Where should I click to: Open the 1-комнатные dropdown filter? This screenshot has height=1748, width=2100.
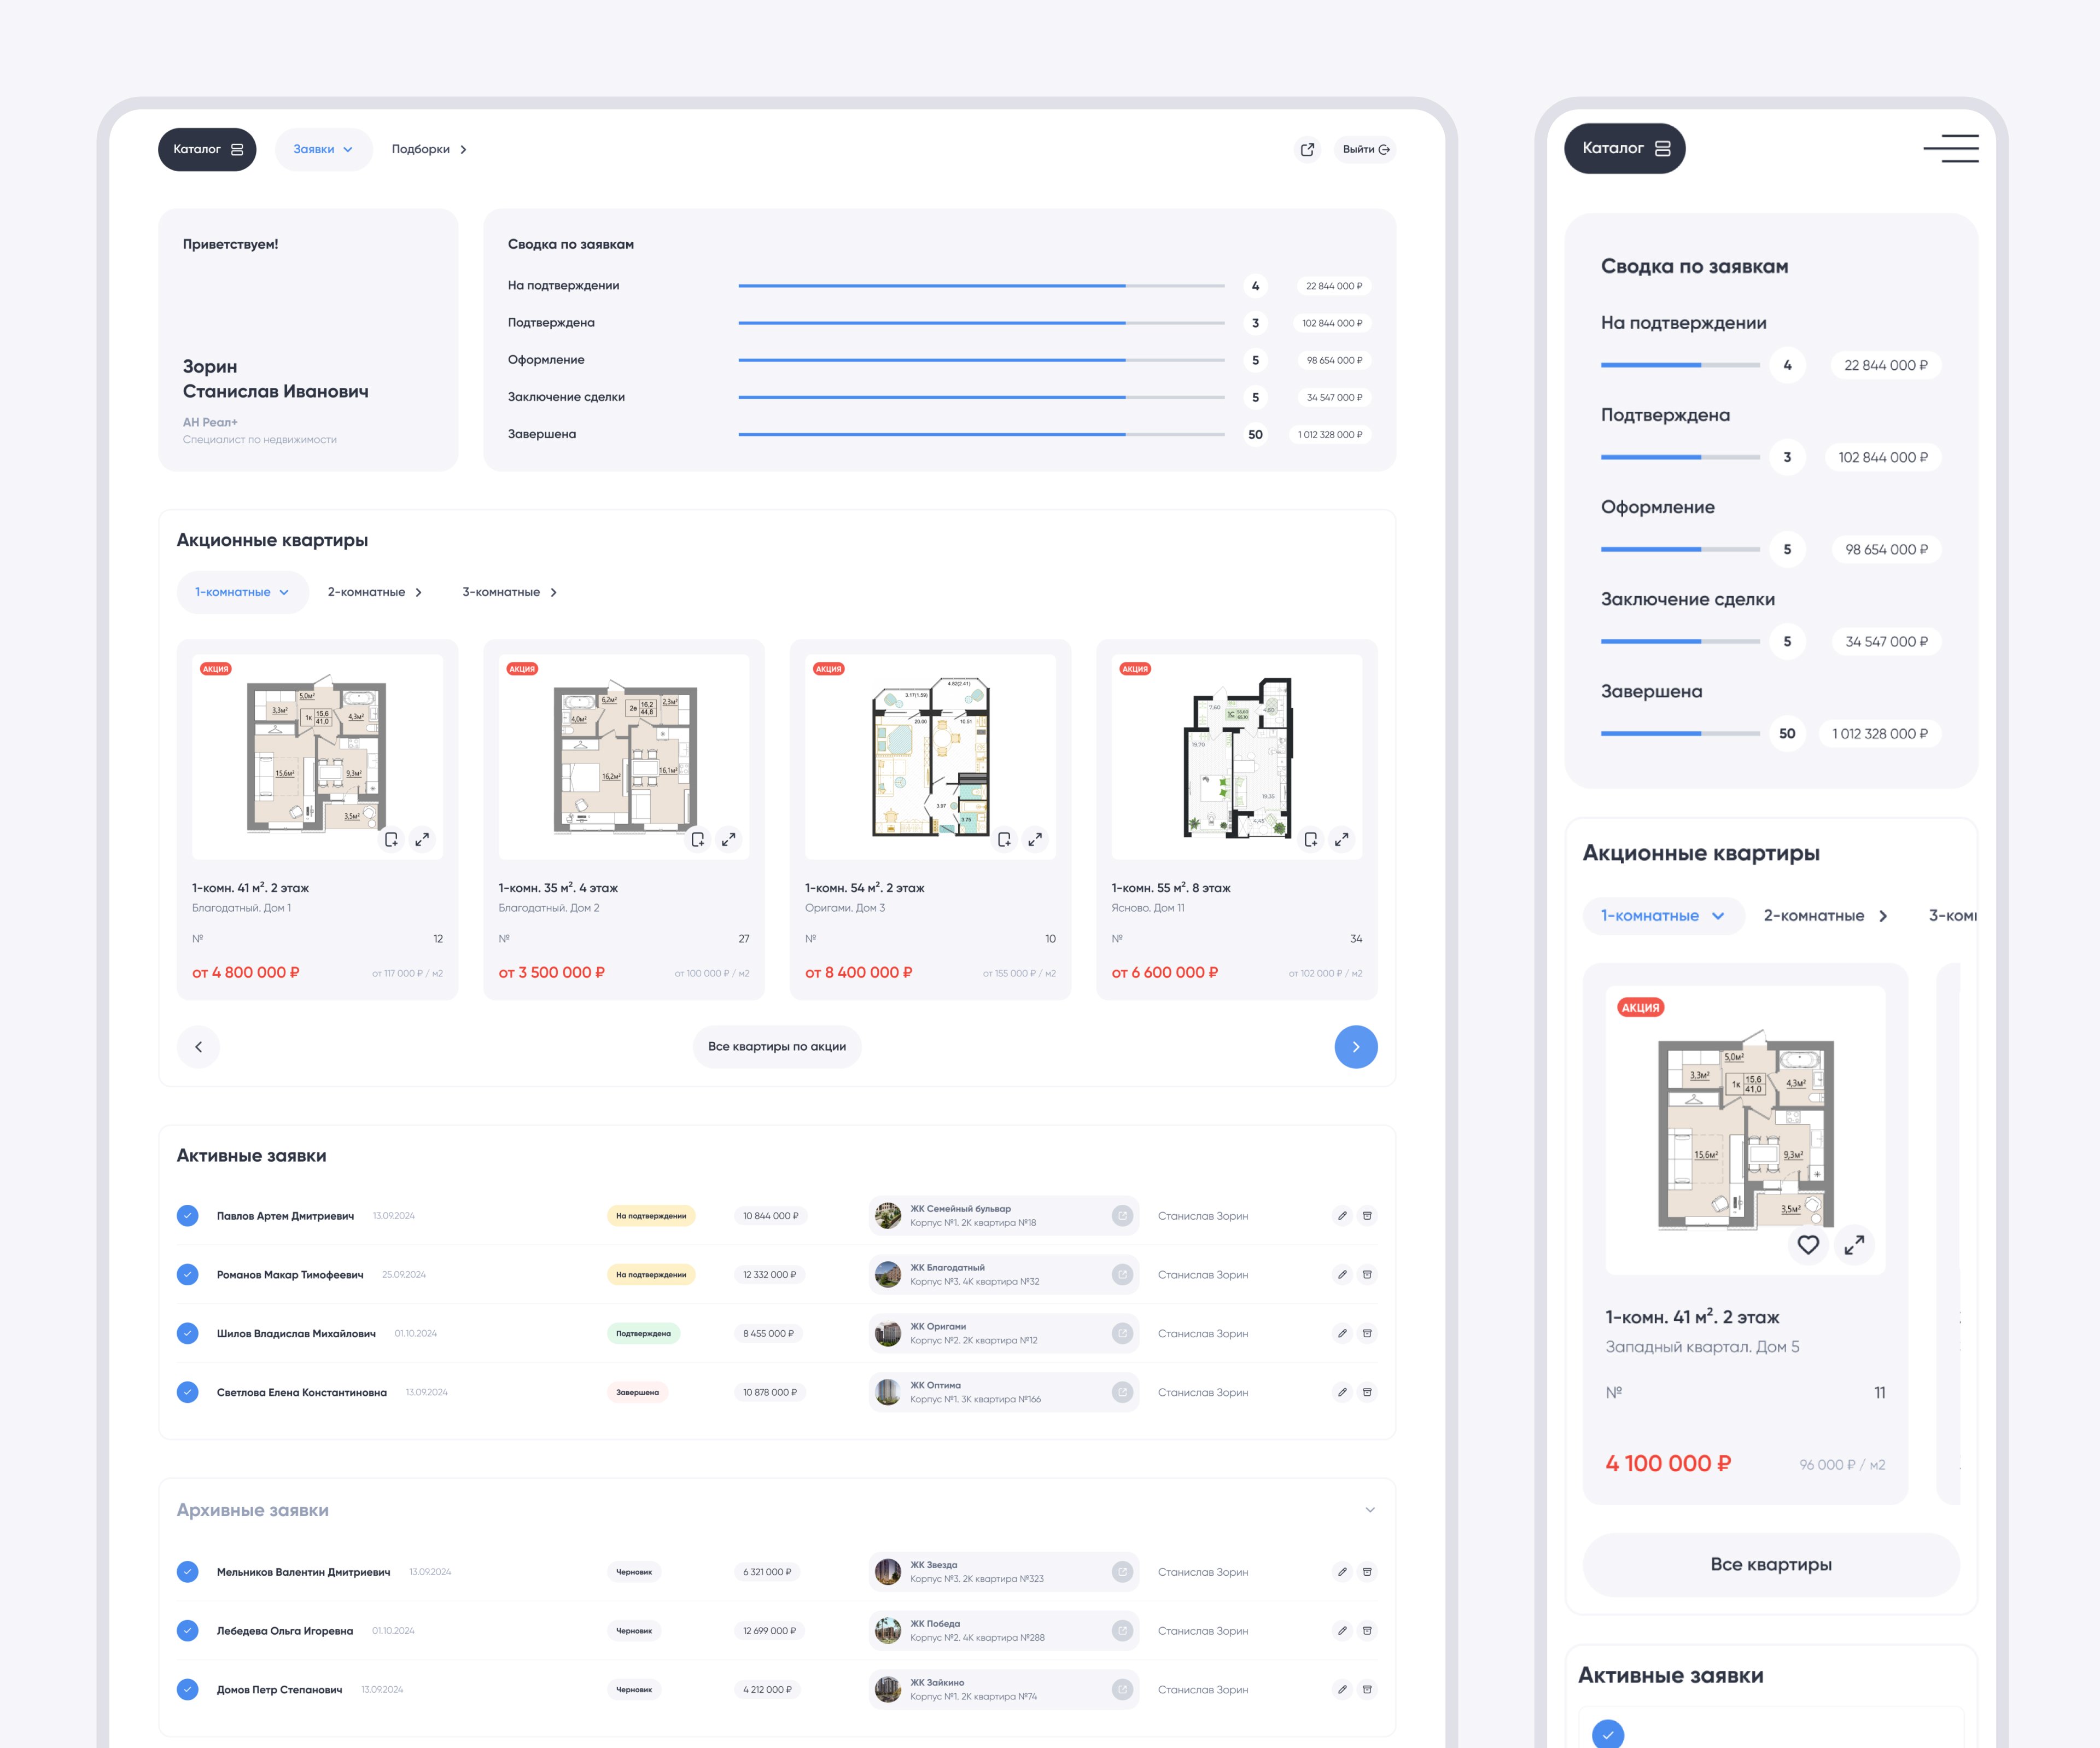point(242,592)
